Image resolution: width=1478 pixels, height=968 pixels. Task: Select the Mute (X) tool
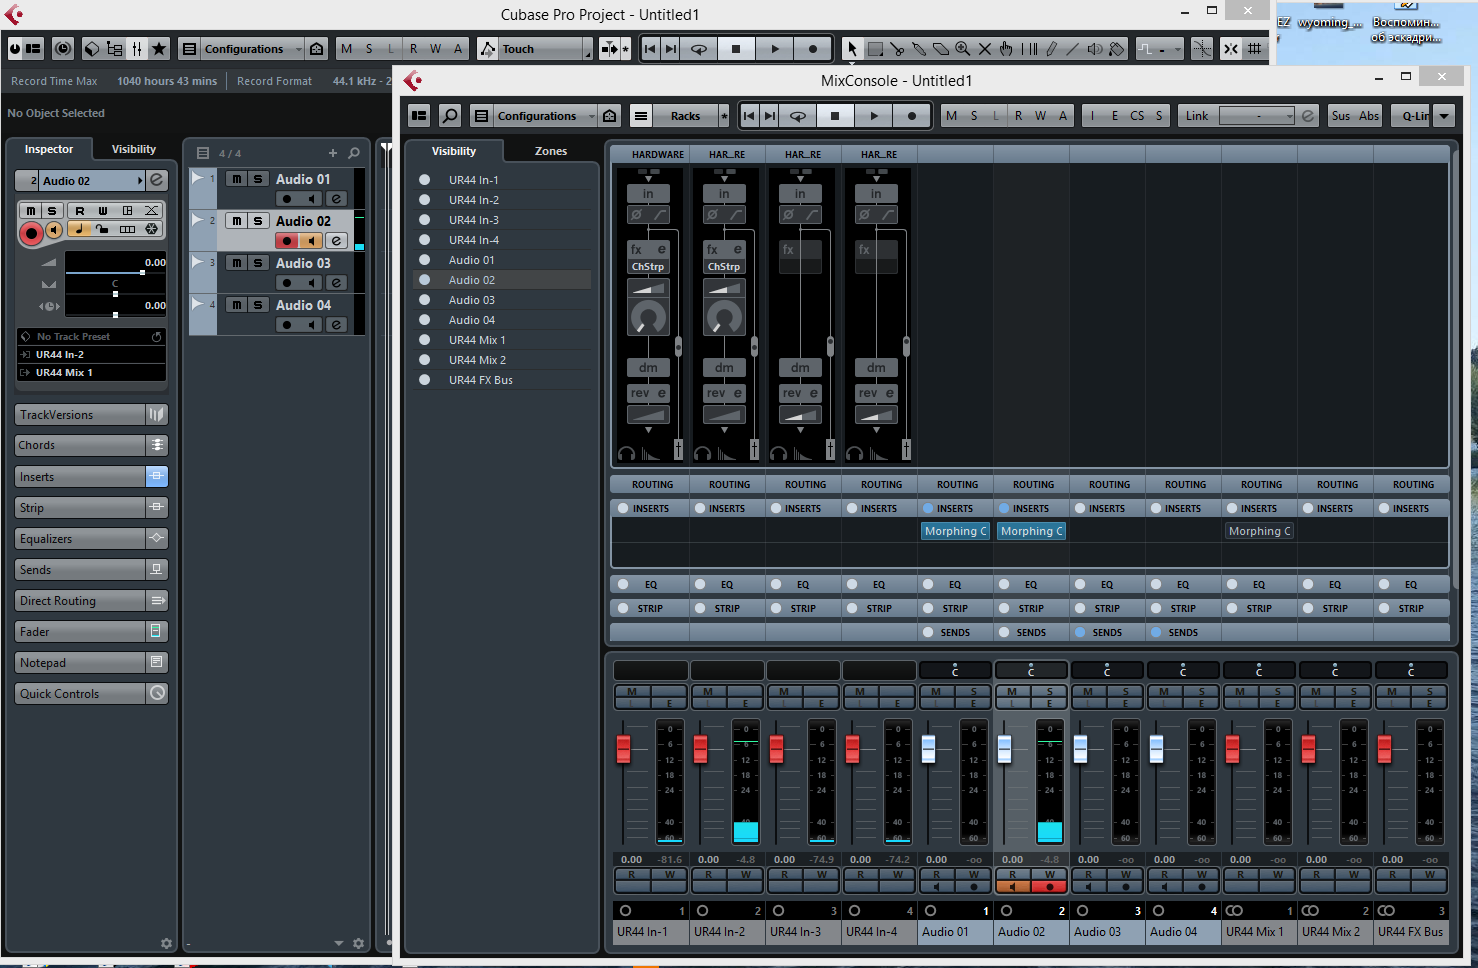coord(984,49)
